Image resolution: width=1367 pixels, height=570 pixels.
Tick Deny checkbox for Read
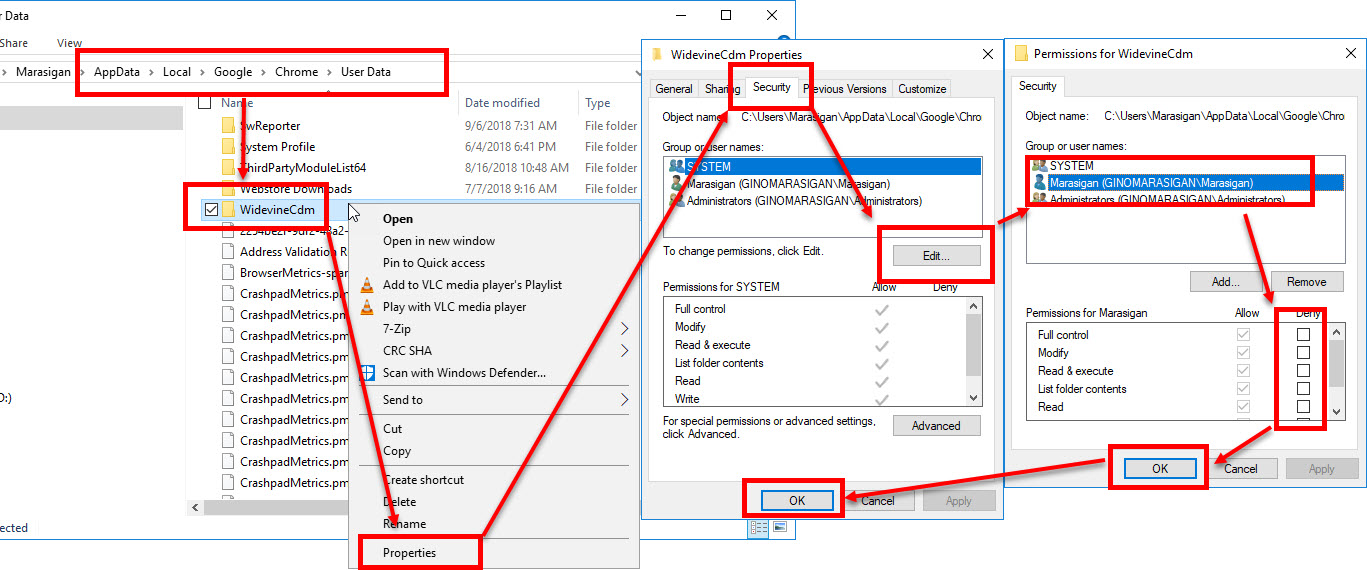1303,407
